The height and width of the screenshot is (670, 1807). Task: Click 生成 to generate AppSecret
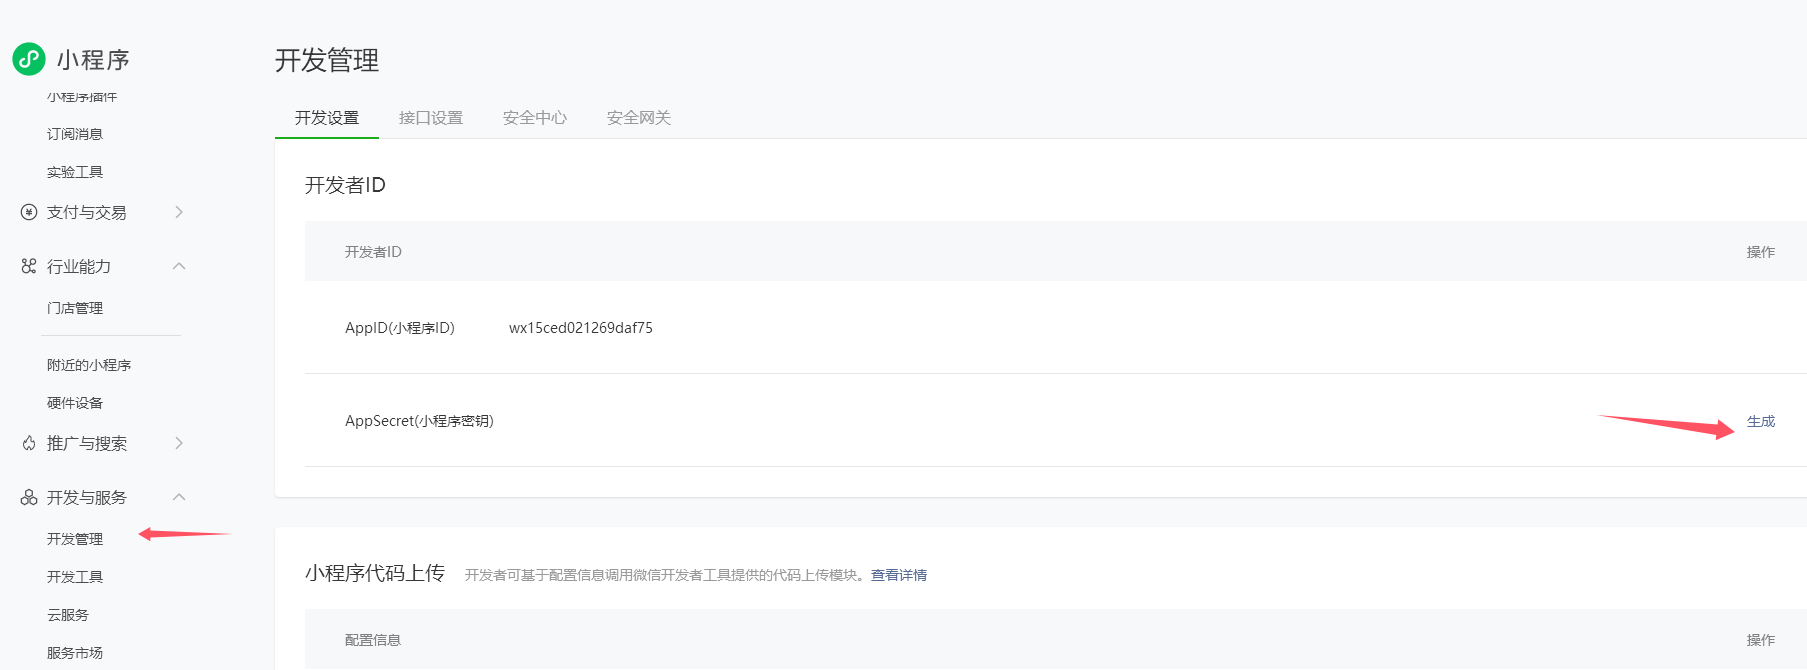(x=1760, y=421)
